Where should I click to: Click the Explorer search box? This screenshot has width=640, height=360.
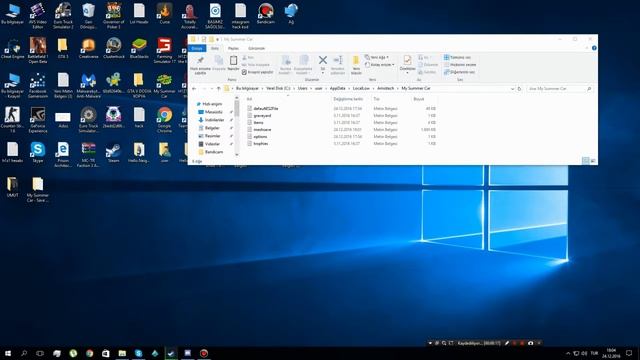559,89
